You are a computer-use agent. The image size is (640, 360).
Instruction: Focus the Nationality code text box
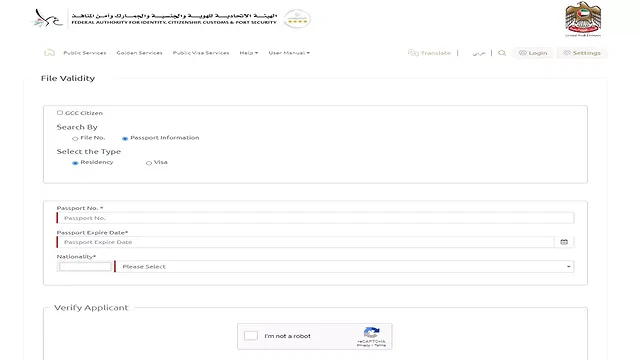pyautogui.click(x=85, y=267)
